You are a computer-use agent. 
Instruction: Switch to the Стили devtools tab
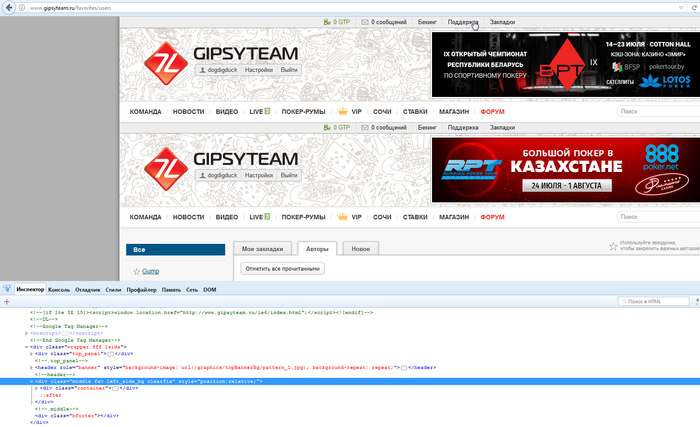(x=113, y=290)
